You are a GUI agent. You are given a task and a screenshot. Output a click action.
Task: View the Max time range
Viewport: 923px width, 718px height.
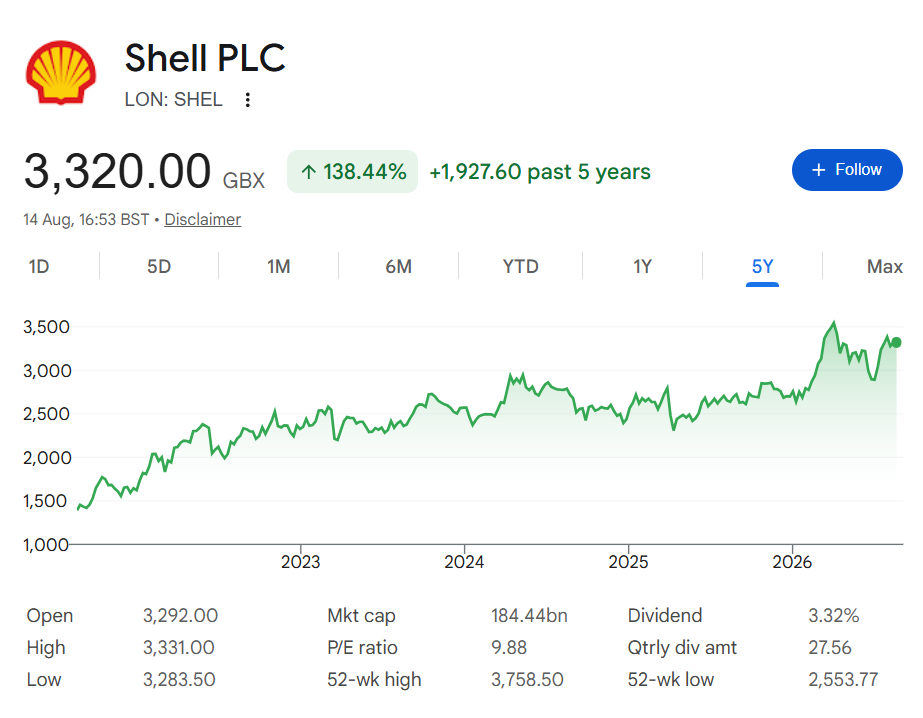(x=884, y=267)
